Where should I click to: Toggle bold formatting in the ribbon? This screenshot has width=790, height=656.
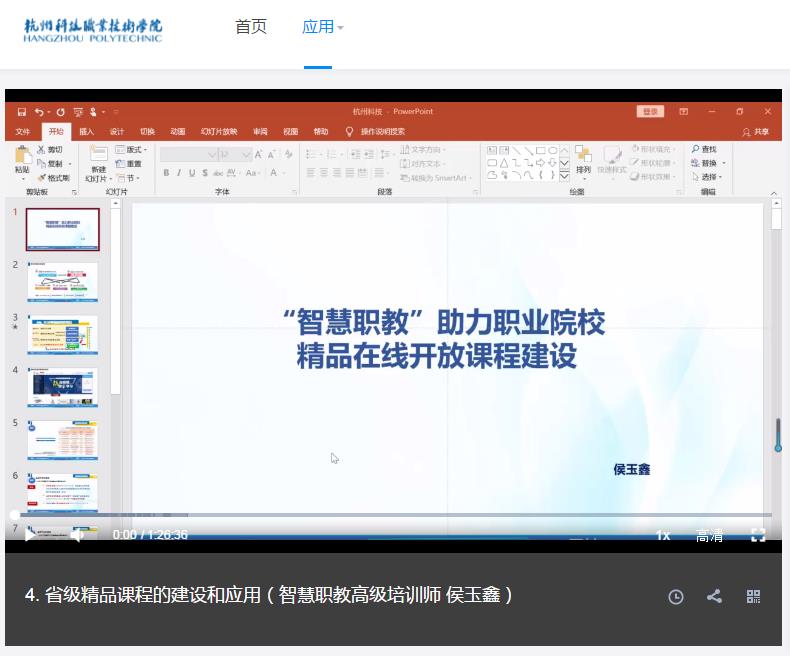[x=166, y=173]
